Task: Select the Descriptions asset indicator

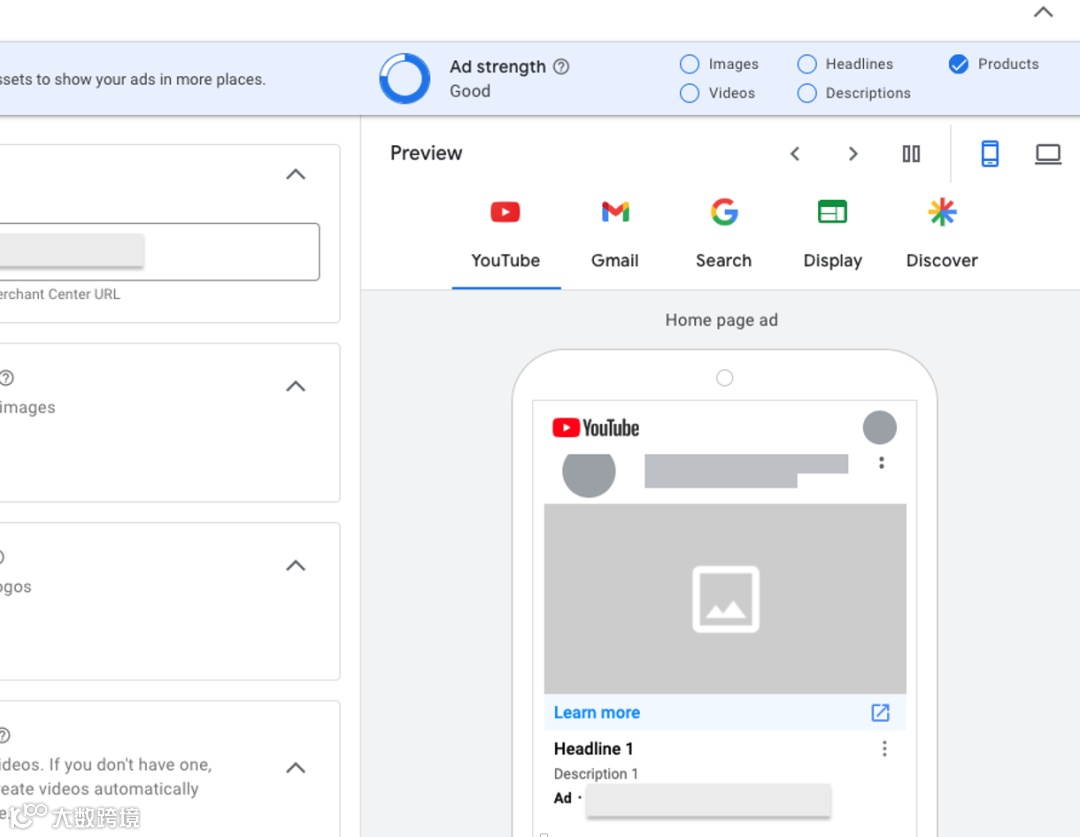Action: pos(807,93)
